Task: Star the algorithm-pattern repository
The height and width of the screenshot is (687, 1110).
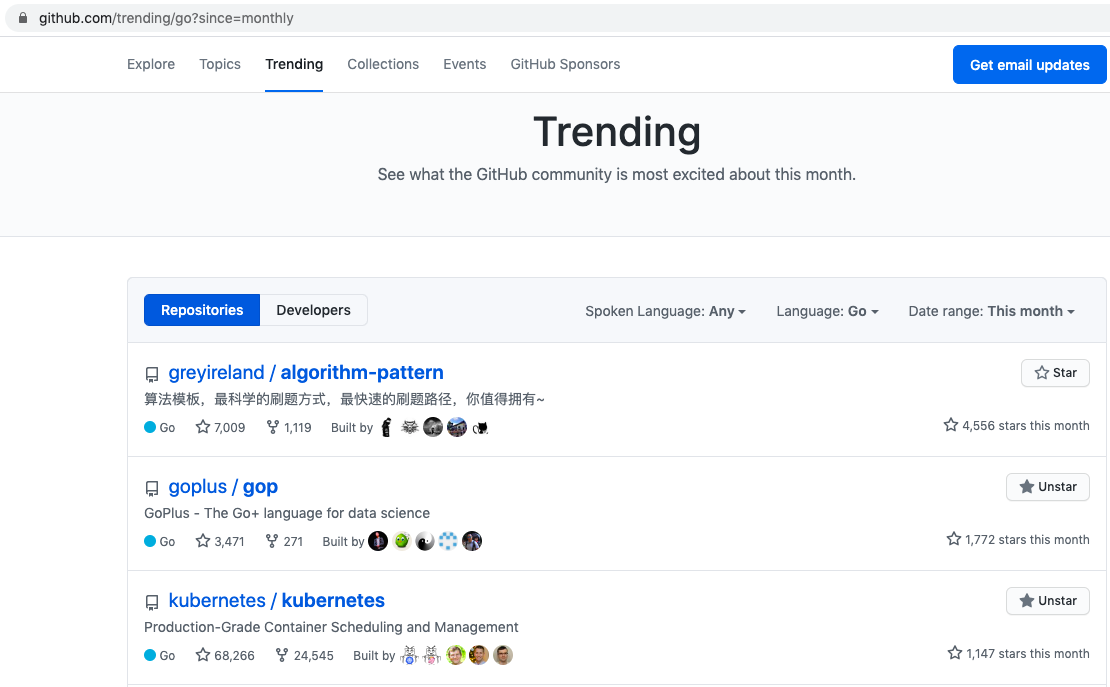Action: coord(1055,373)
